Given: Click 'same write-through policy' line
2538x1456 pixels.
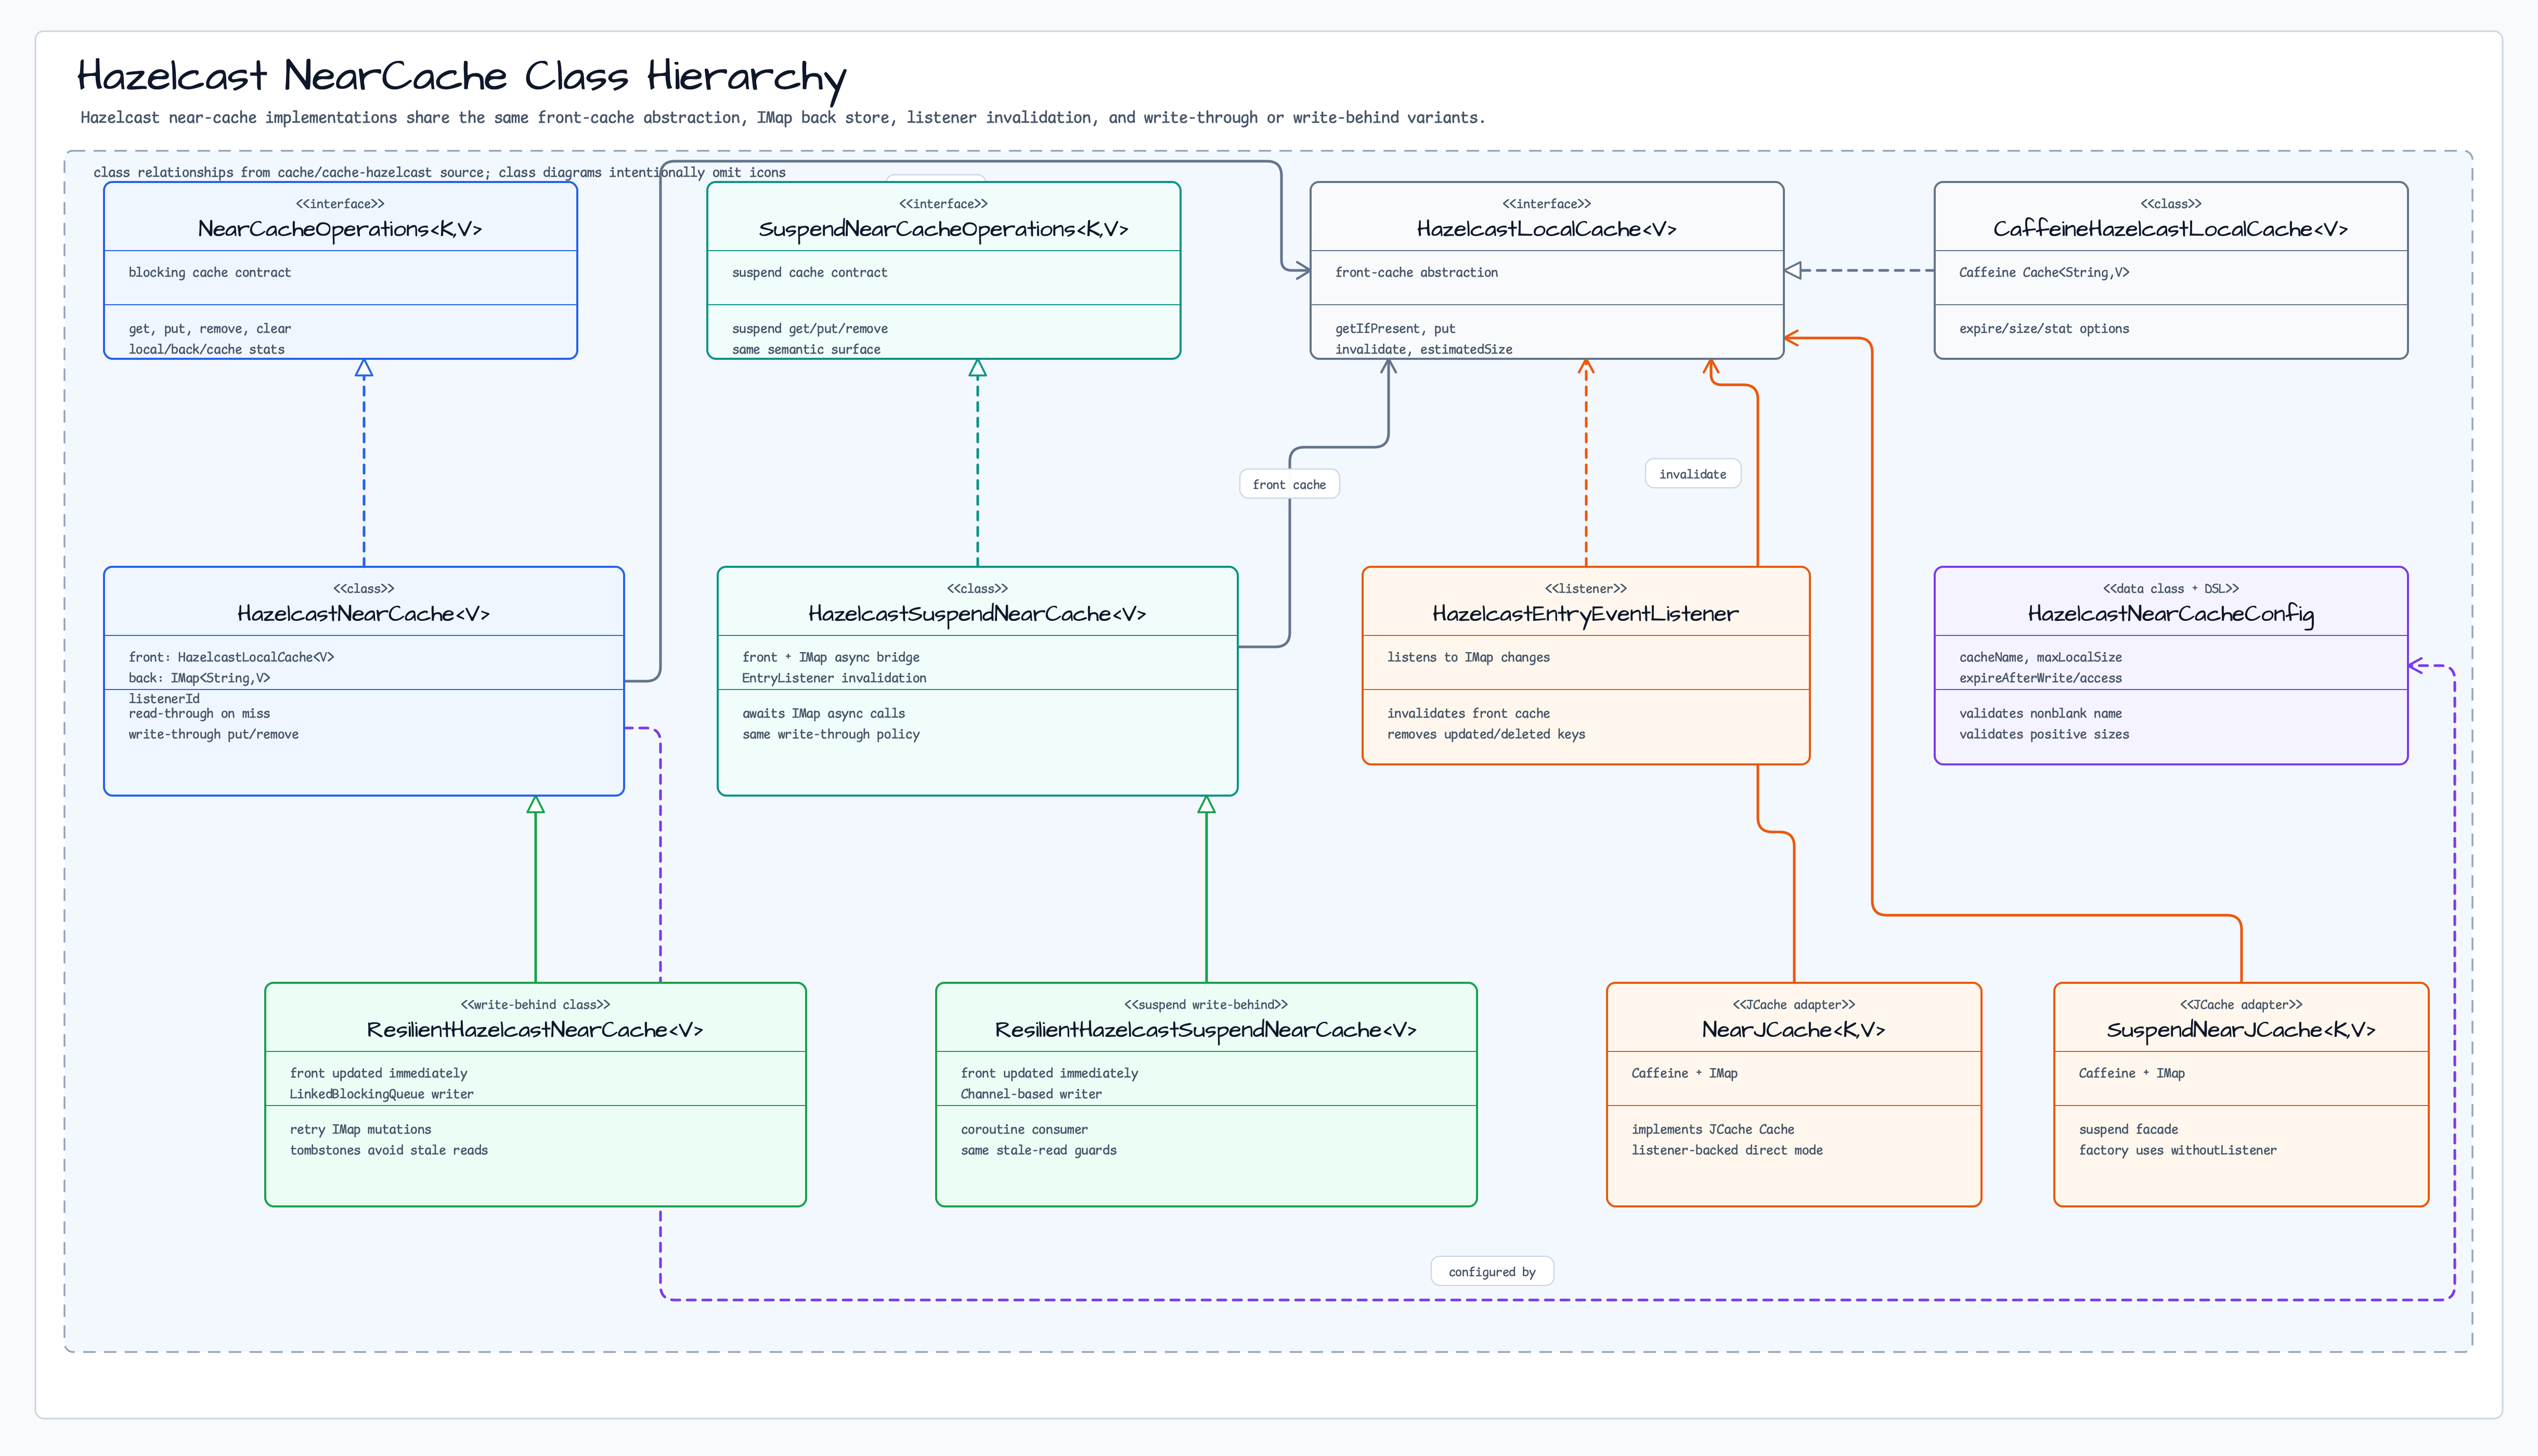Looking at the screenshot, I should pyautogui.click(x=830, y=734).
